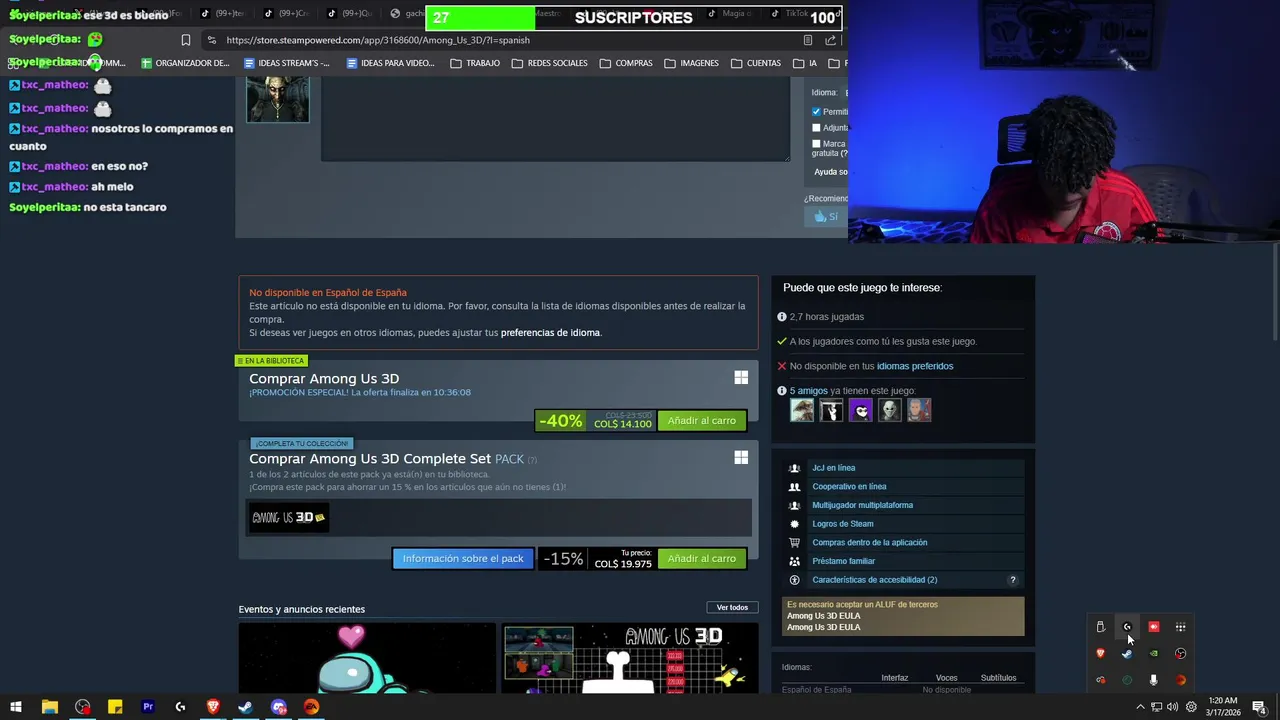Open network status tray icon
1280x720 pixels.
1156,707
